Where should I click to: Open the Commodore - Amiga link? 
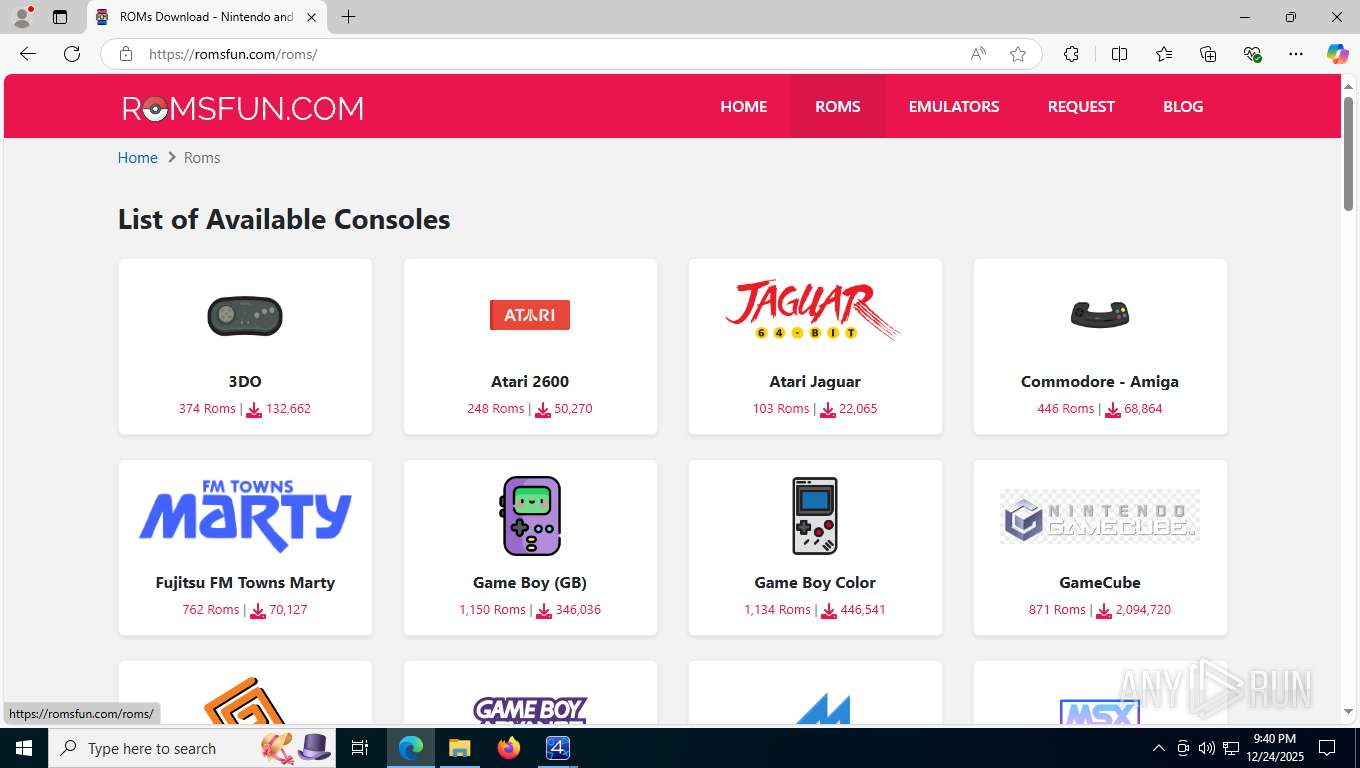(1100, 381)
